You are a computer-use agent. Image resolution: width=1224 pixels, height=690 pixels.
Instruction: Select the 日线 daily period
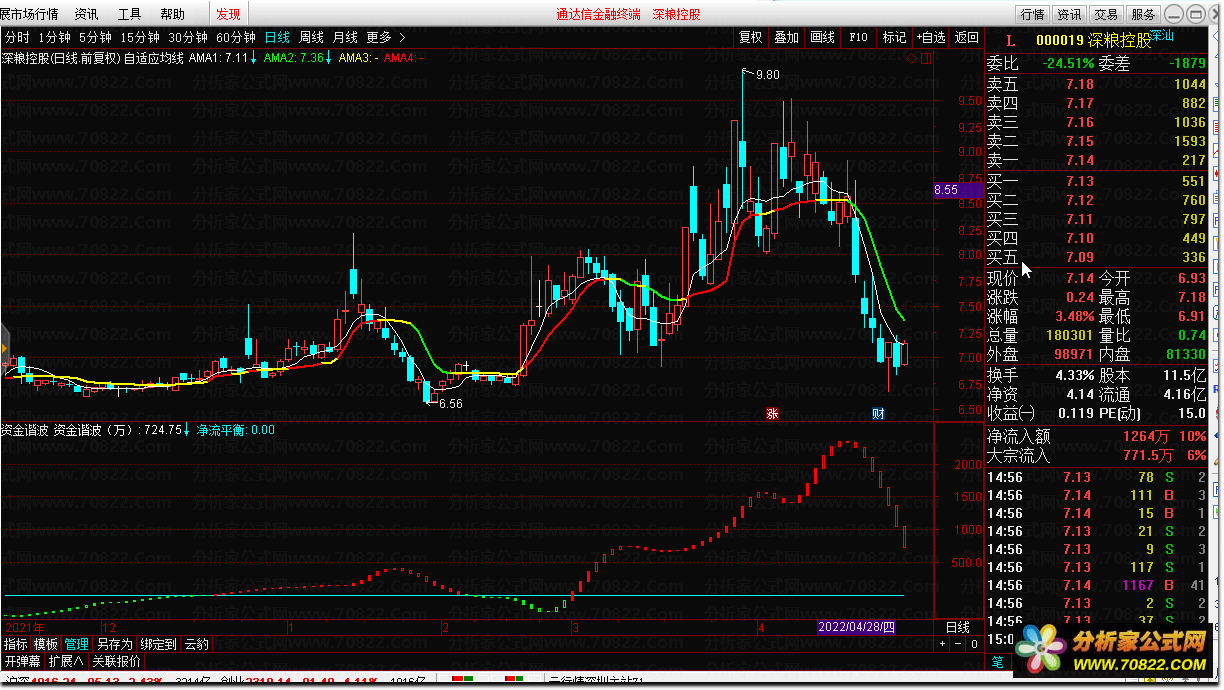[277, 37]
